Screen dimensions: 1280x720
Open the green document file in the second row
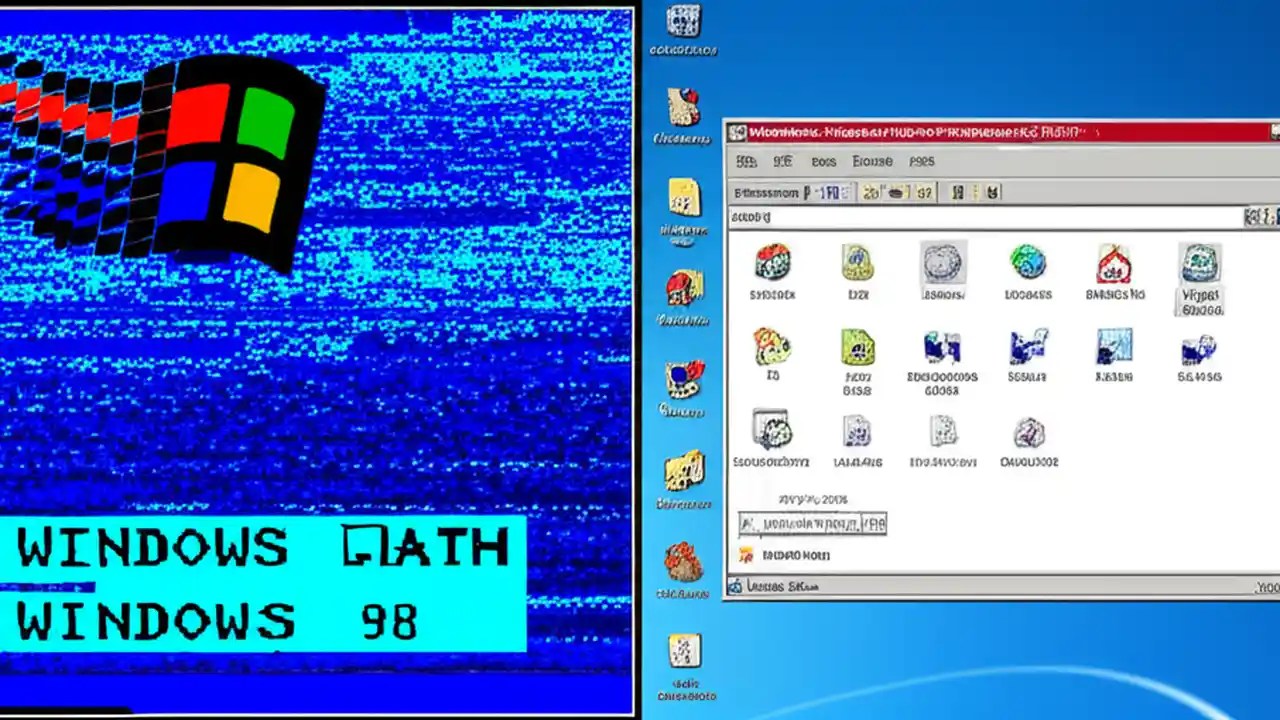(857, 347)
